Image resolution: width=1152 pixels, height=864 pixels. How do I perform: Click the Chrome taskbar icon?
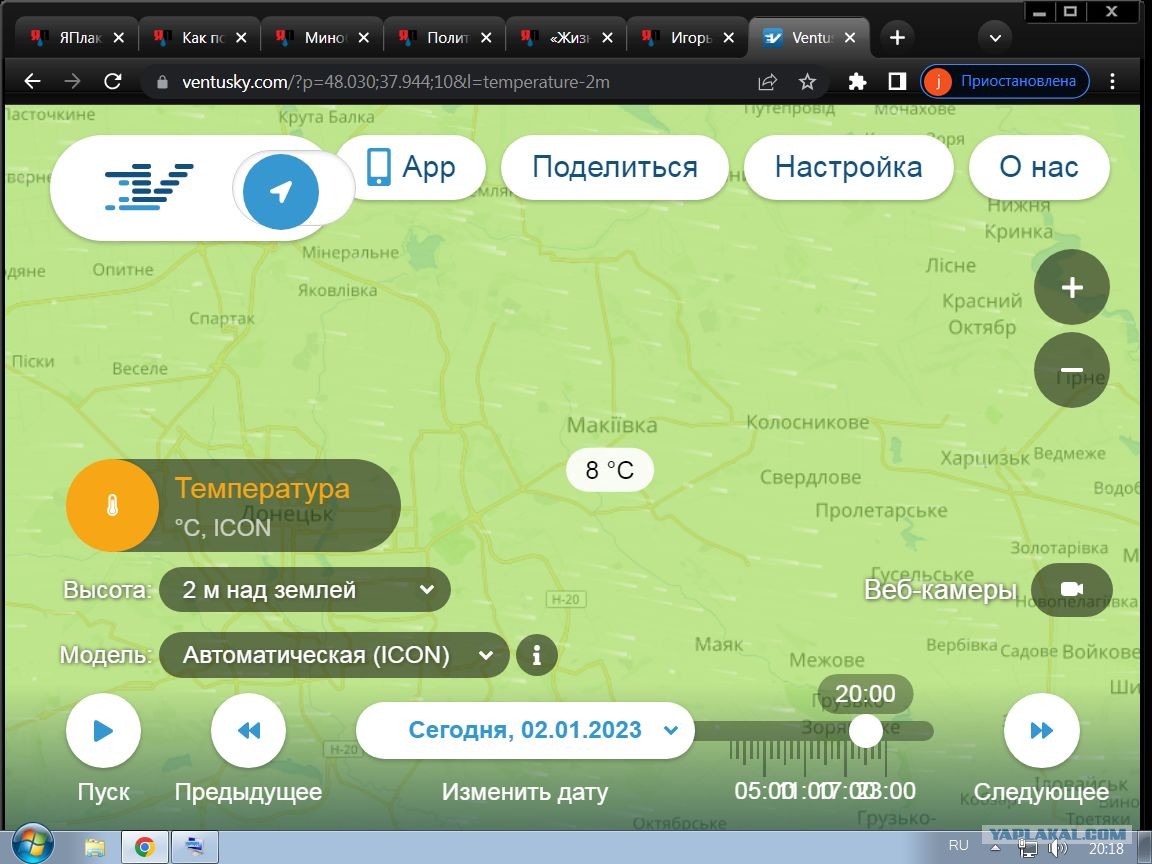145,847
